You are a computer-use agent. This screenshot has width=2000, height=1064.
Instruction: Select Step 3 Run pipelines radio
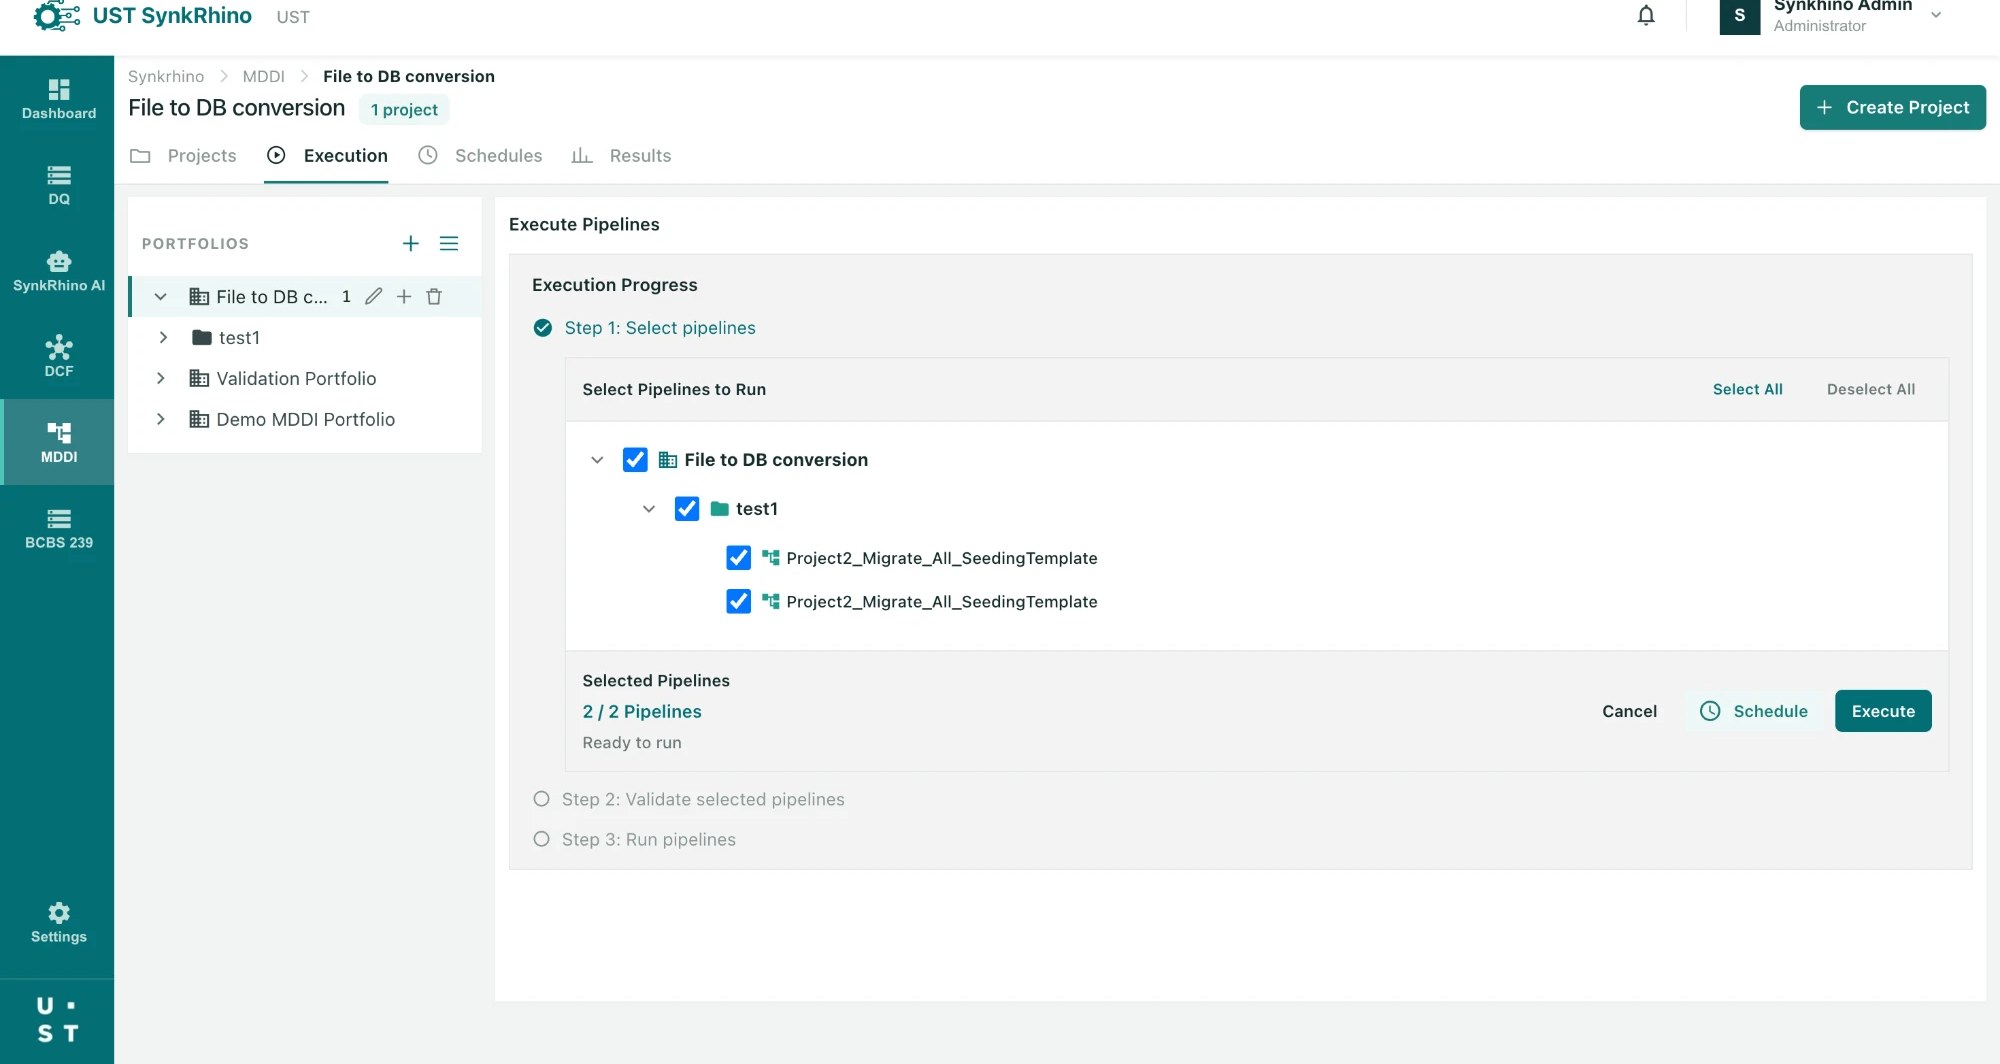pos(541,839)
